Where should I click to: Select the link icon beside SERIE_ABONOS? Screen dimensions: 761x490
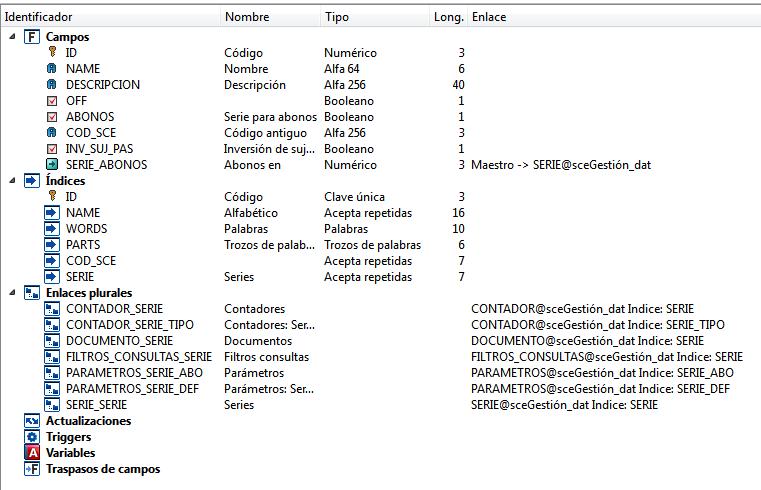tap(52, 164)
